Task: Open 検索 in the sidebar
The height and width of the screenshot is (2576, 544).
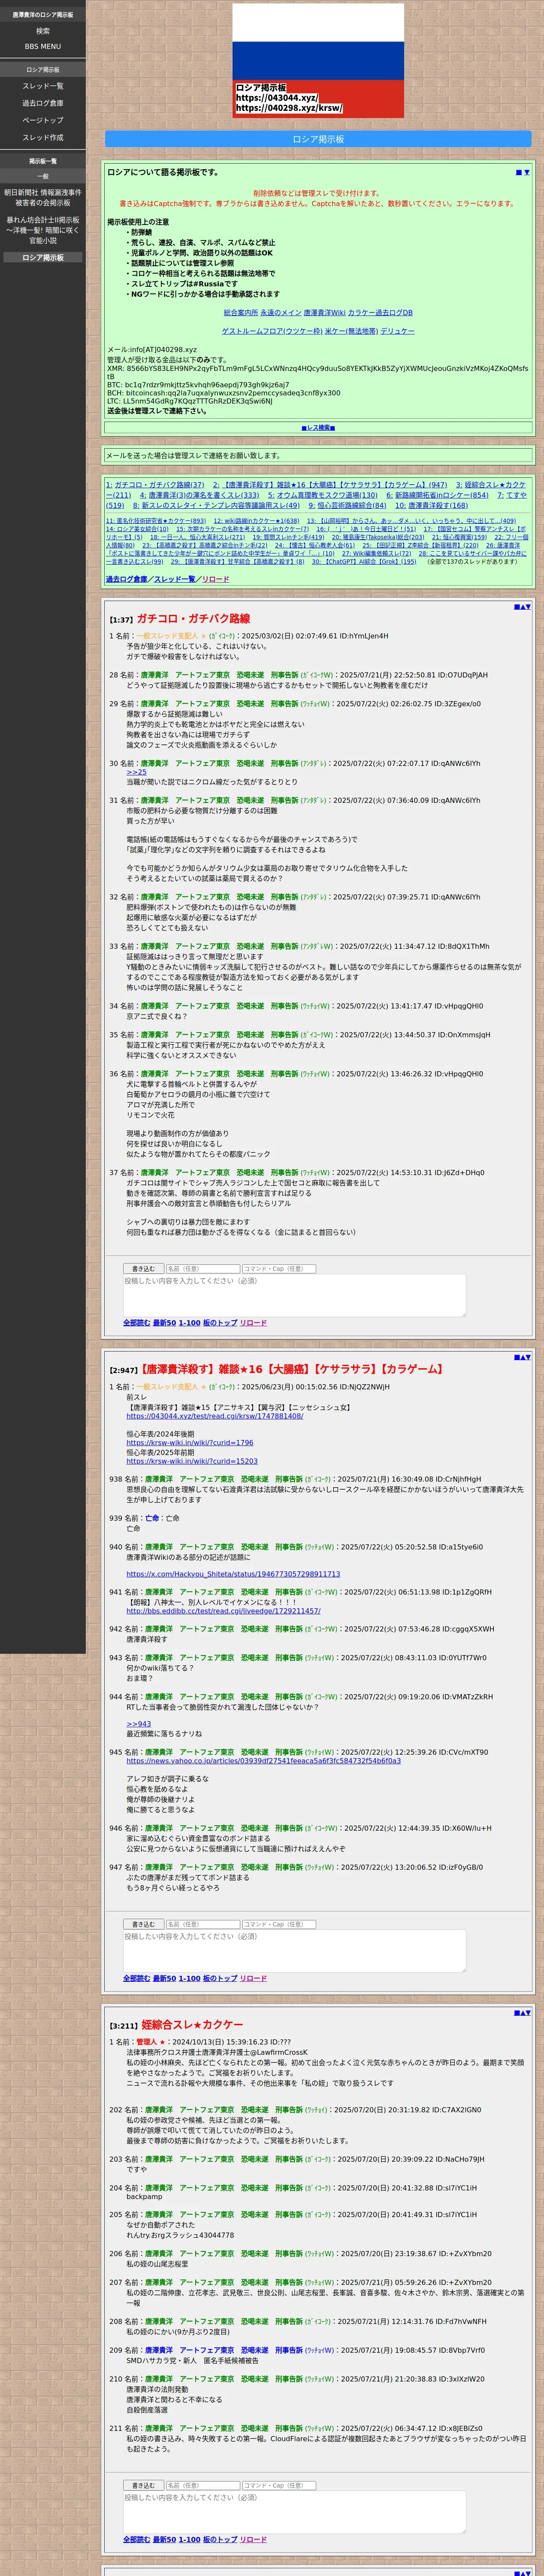Action: (43, 31)
